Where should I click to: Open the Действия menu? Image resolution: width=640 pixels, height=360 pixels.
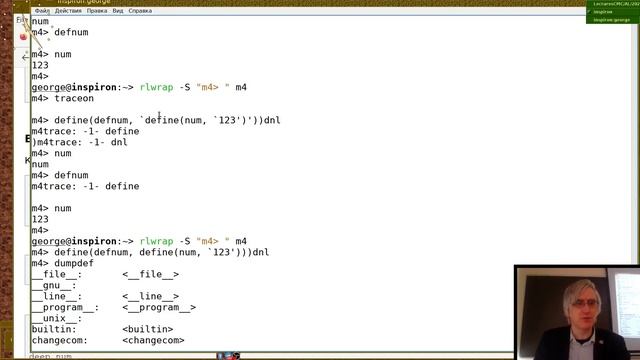(68, 11)
